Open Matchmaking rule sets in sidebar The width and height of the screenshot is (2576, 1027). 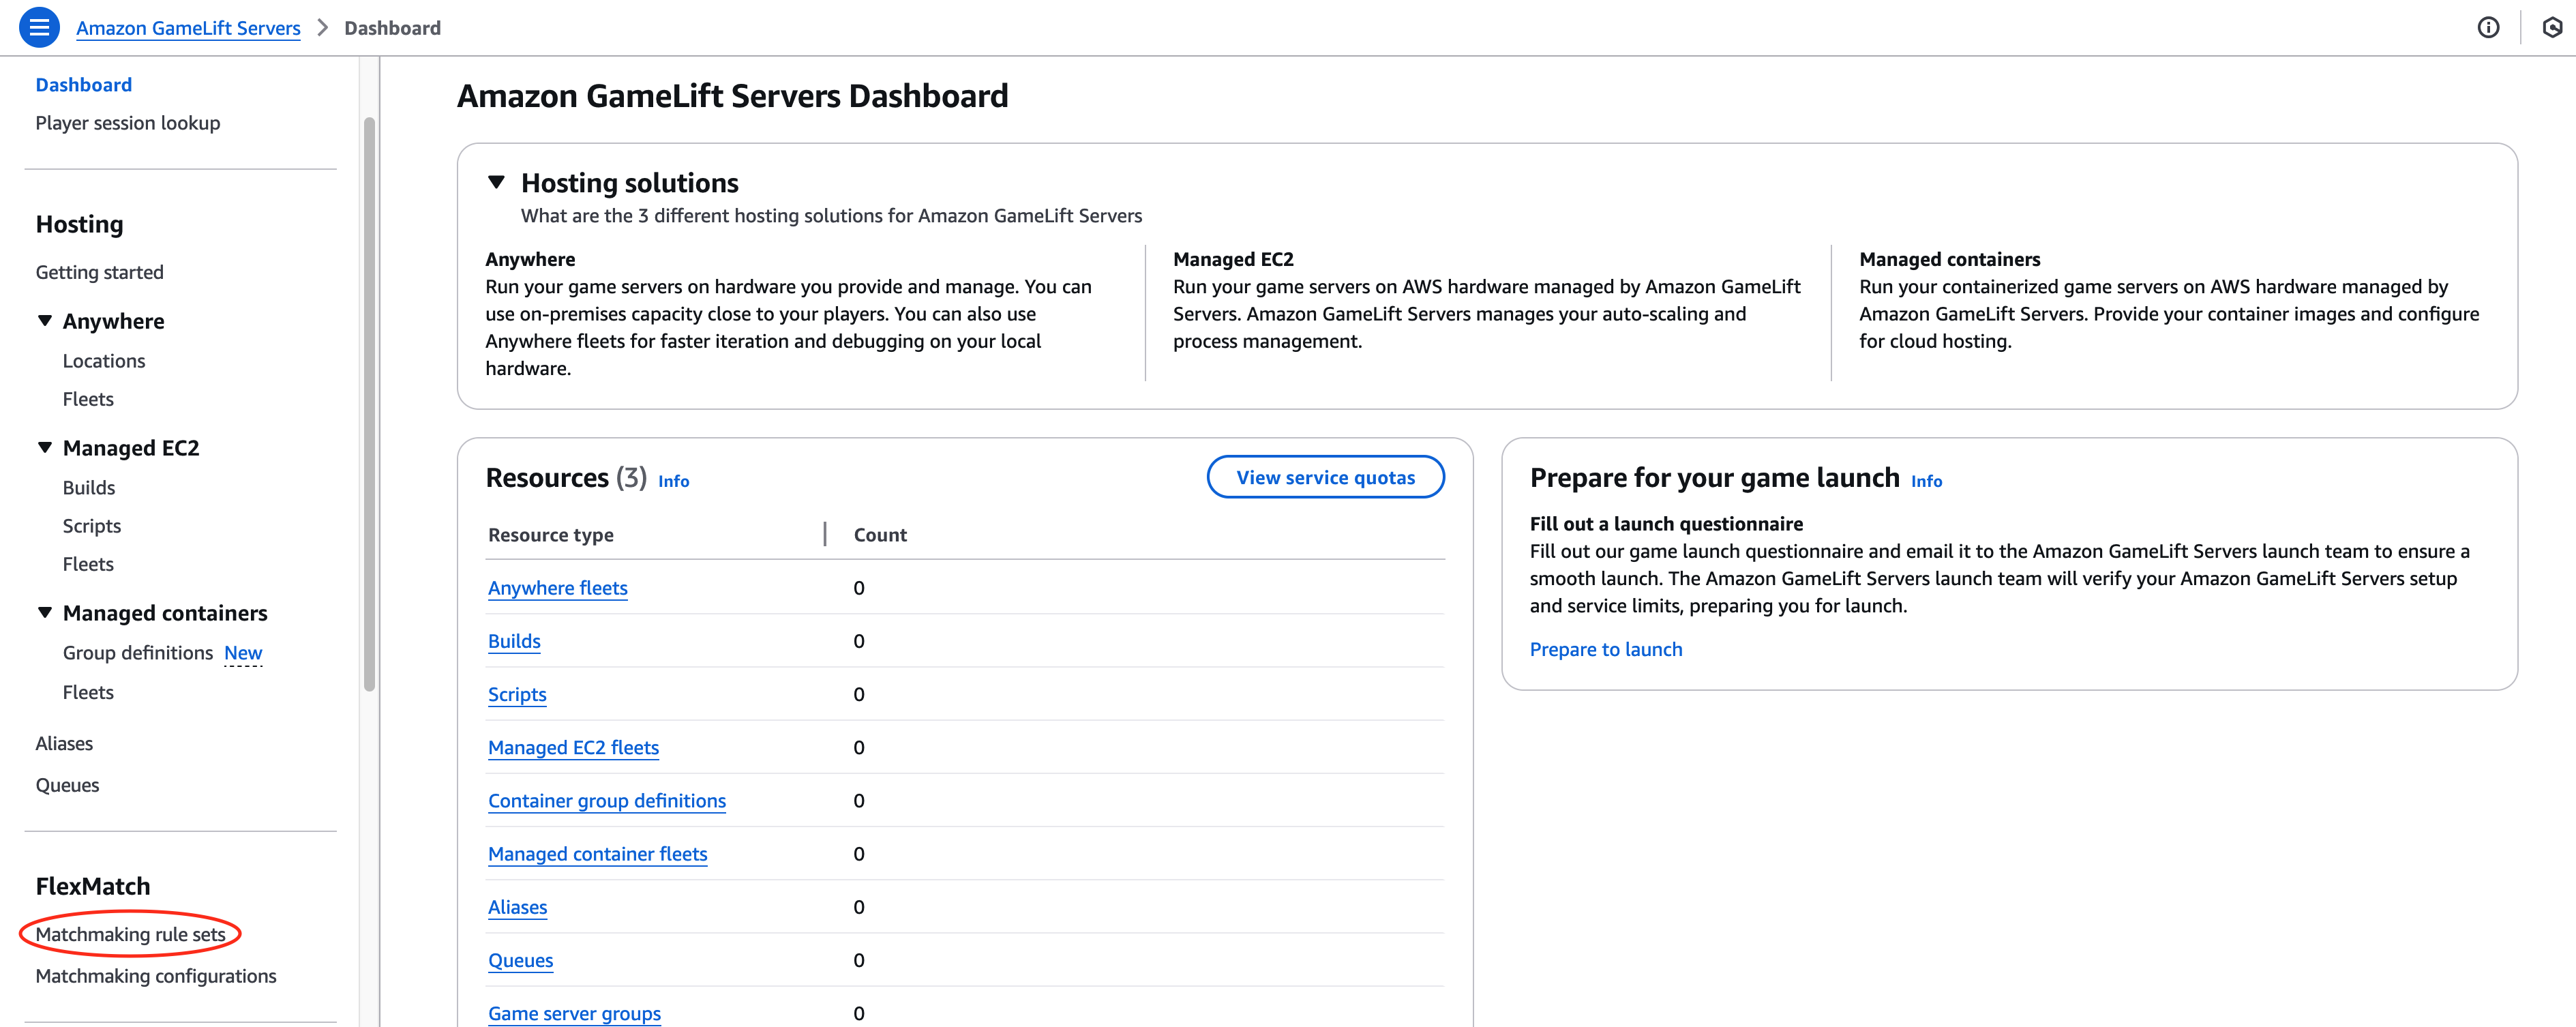(130, 934)
